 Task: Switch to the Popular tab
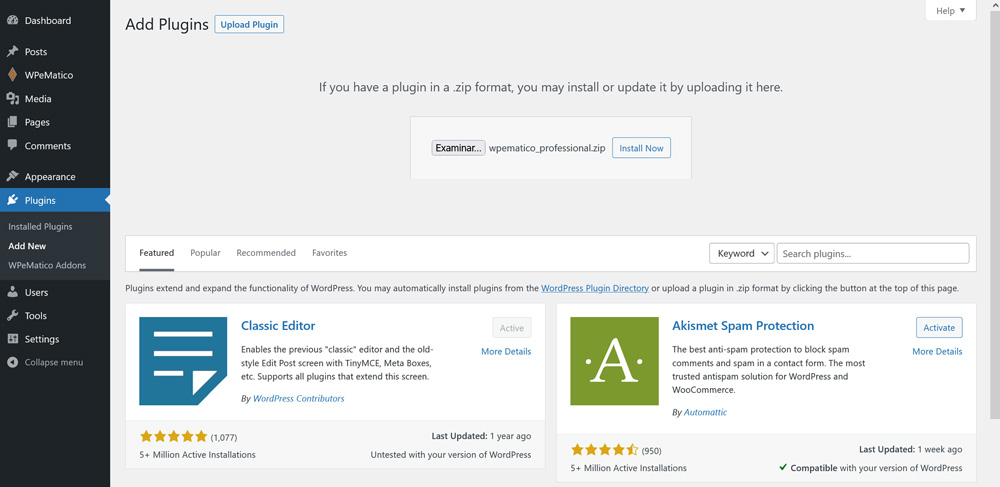pos(205,253)
